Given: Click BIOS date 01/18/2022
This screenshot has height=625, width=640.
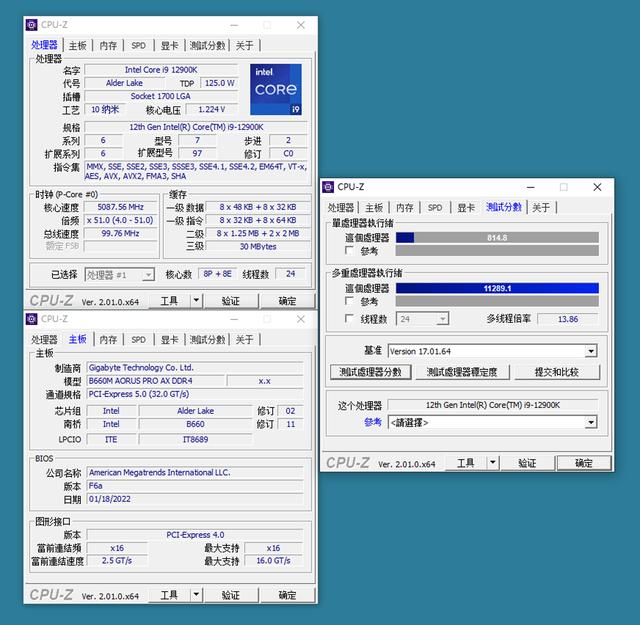Looking at the screenshot, I should point(195,499).
